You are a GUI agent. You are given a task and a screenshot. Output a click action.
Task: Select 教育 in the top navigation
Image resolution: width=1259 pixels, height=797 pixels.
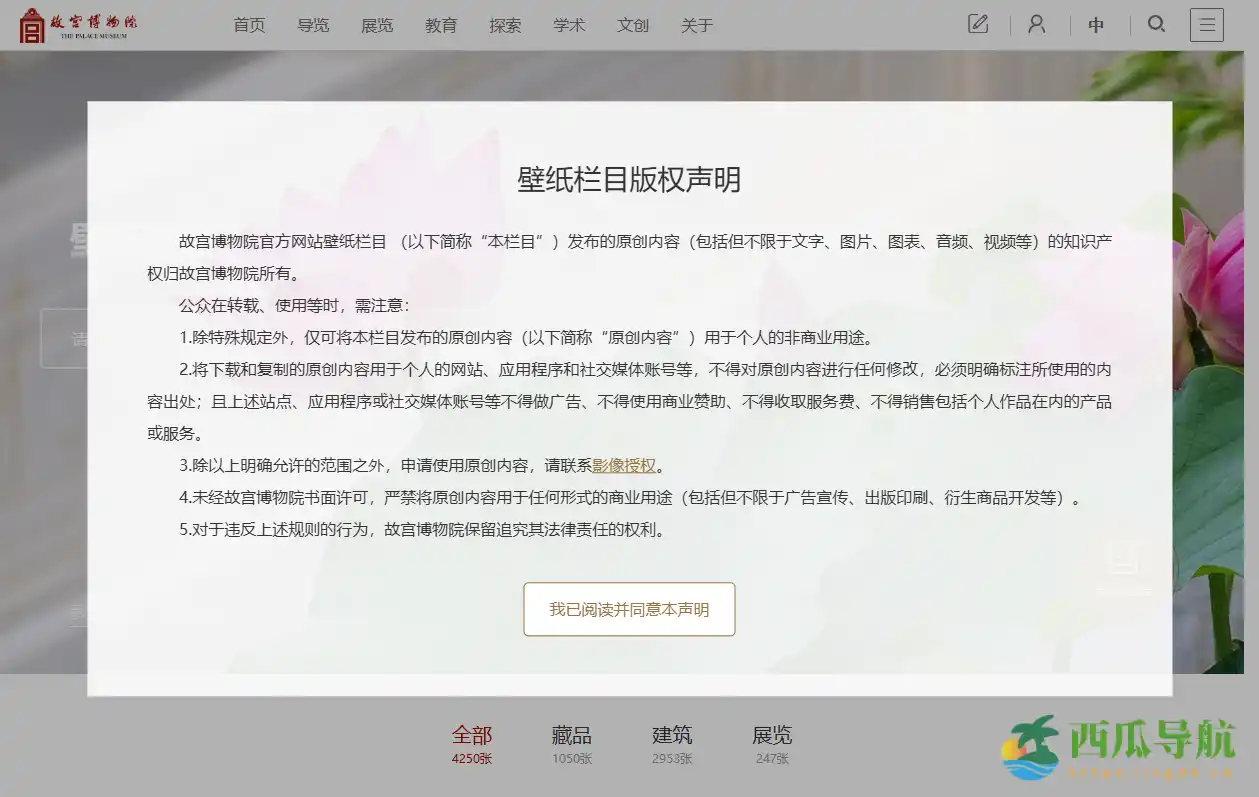441,25
